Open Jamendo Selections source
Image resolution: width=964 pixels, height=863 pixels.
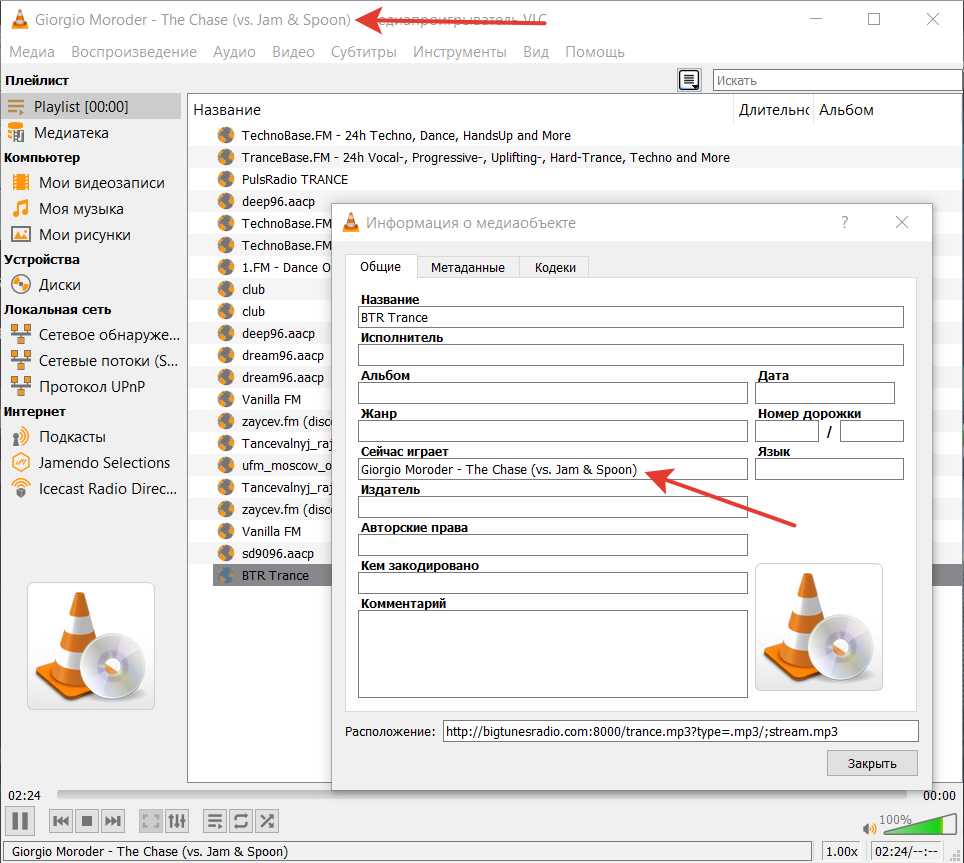click(x=91, y=463)
